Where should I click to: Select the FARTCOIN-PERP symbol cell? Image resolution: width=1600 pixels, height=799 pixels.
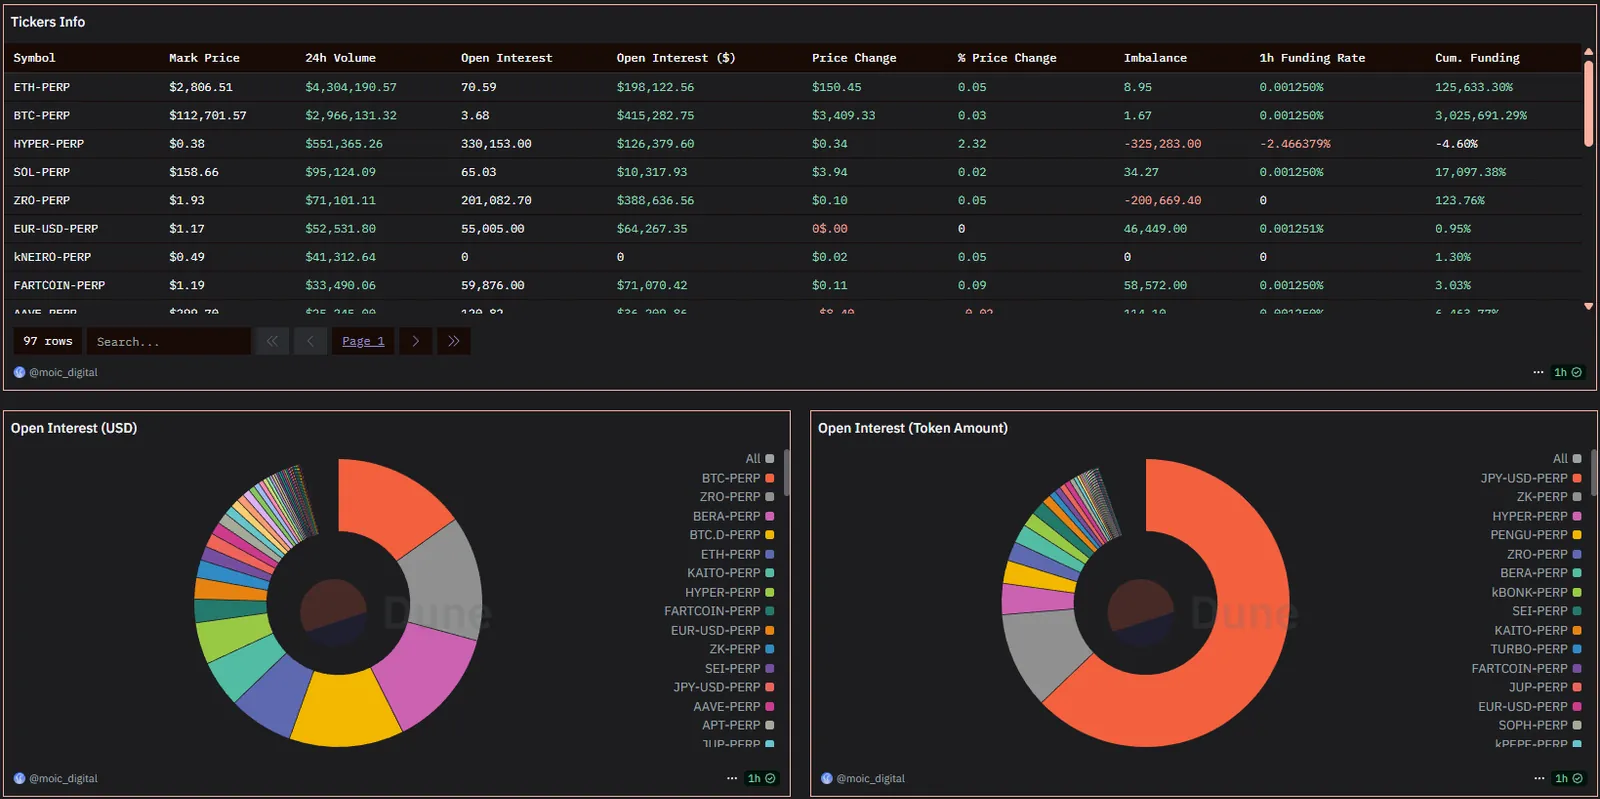59,285
